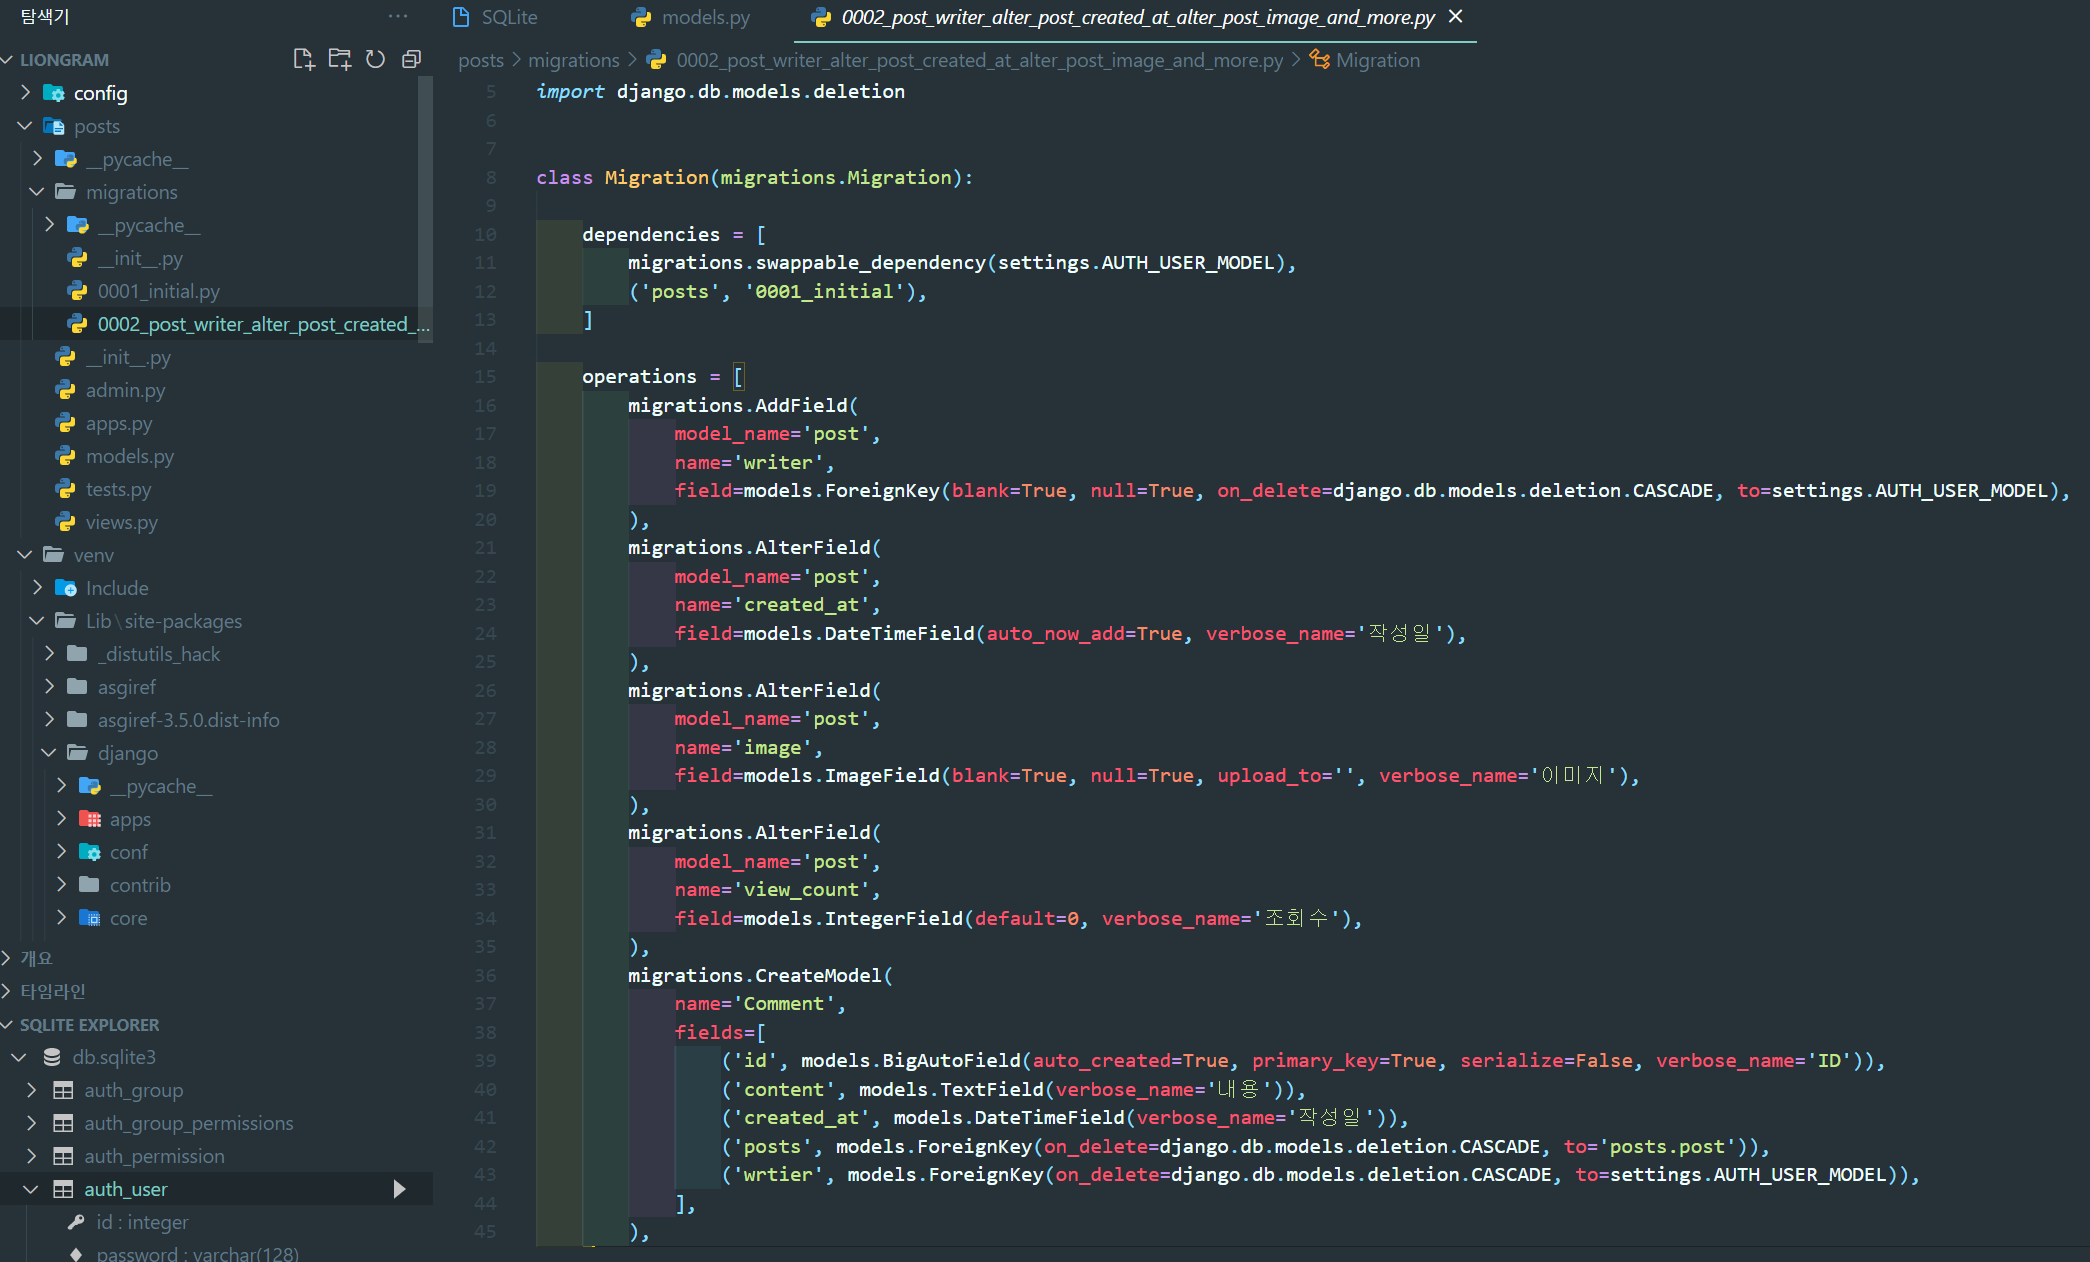Click the key icon beside id column

76,1222
